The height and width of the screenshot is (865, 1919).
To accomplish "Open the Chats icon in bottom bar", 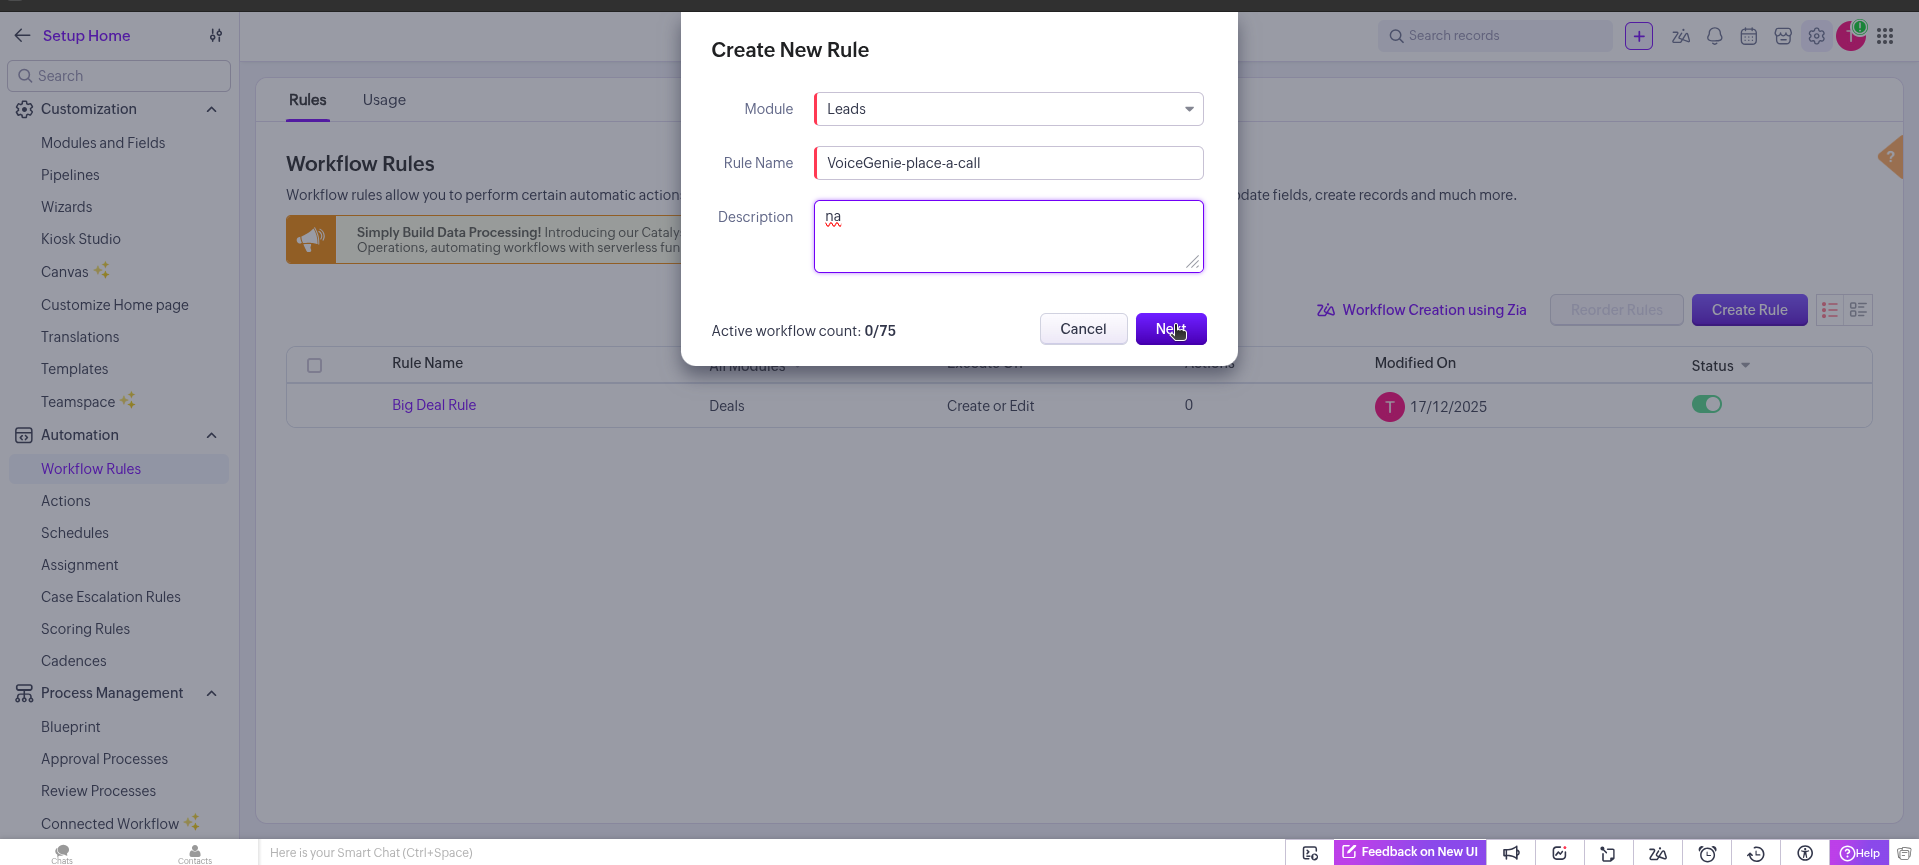I will pyautogui.click(x=62, y=853).
